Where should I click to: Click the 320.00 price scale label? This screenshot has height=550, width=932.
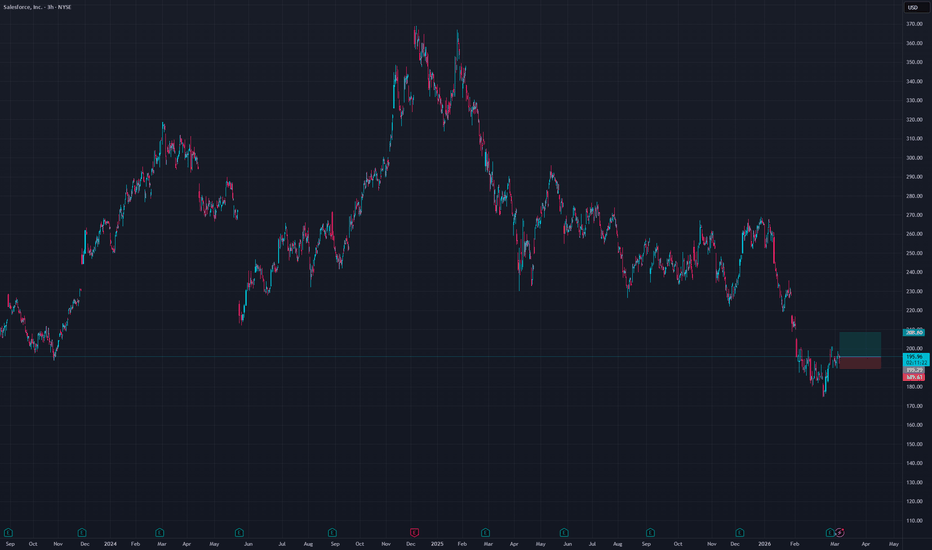click(x=914, y=120)
